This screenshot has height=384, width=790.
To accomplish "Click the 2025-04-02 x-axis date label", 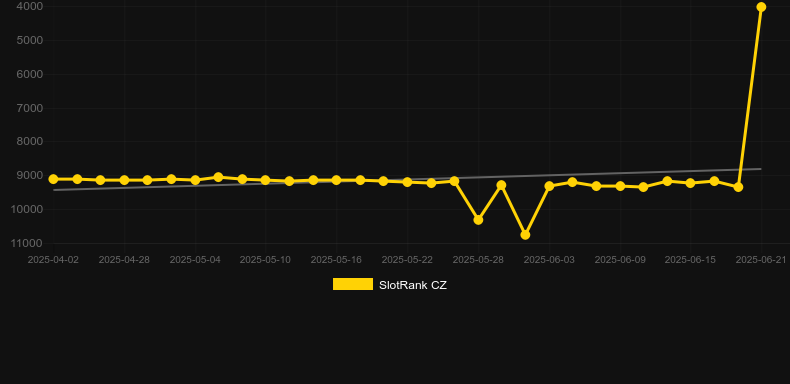I will pyautogui.click(x=53, y=260).
